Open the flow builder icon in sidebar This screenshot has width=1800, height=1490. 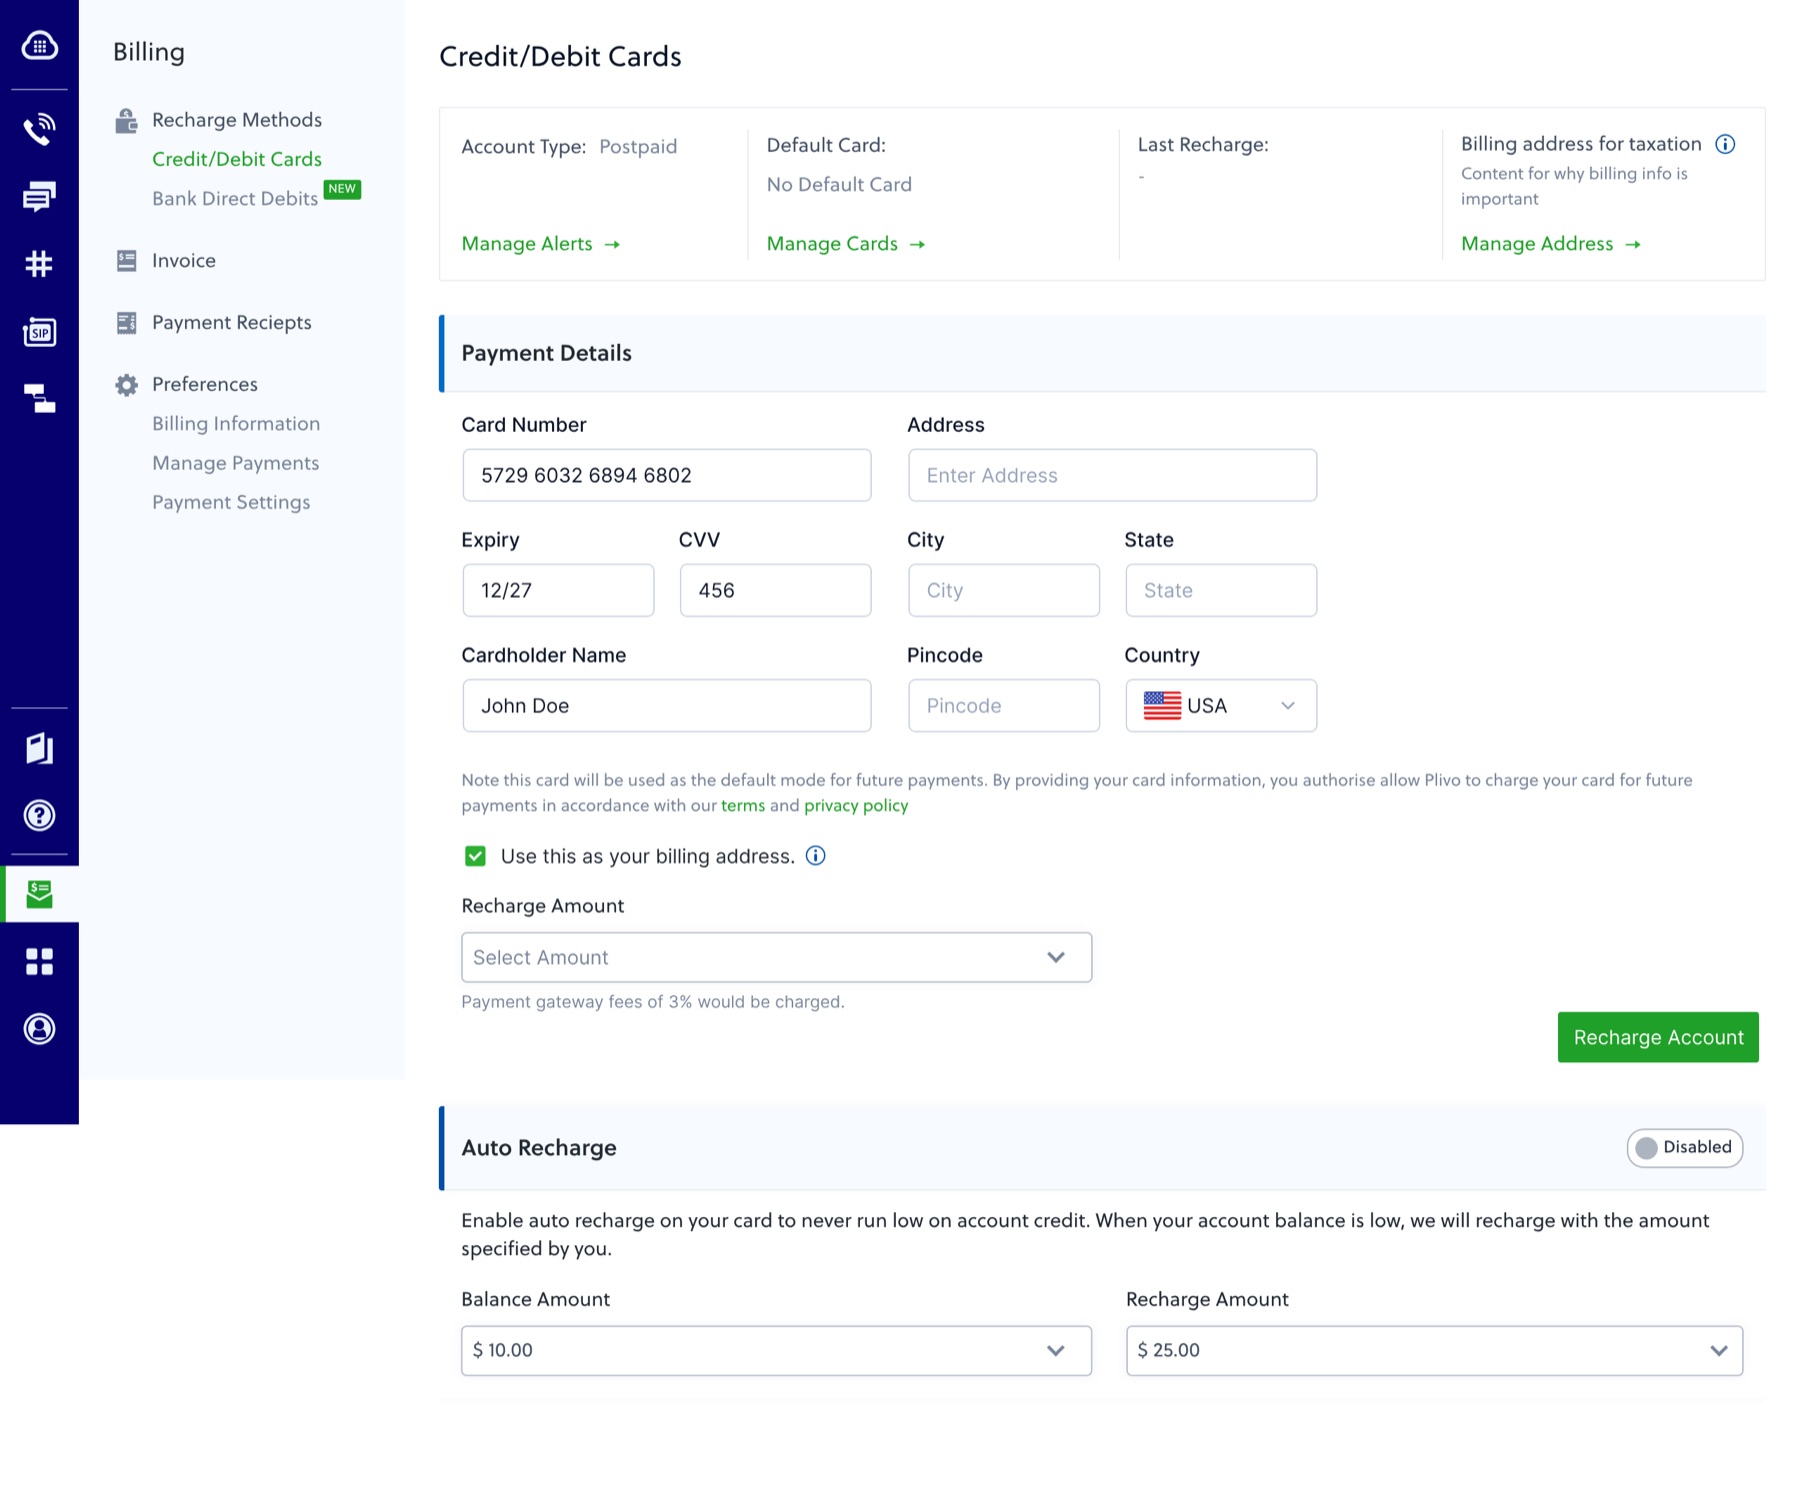point(39,398)
